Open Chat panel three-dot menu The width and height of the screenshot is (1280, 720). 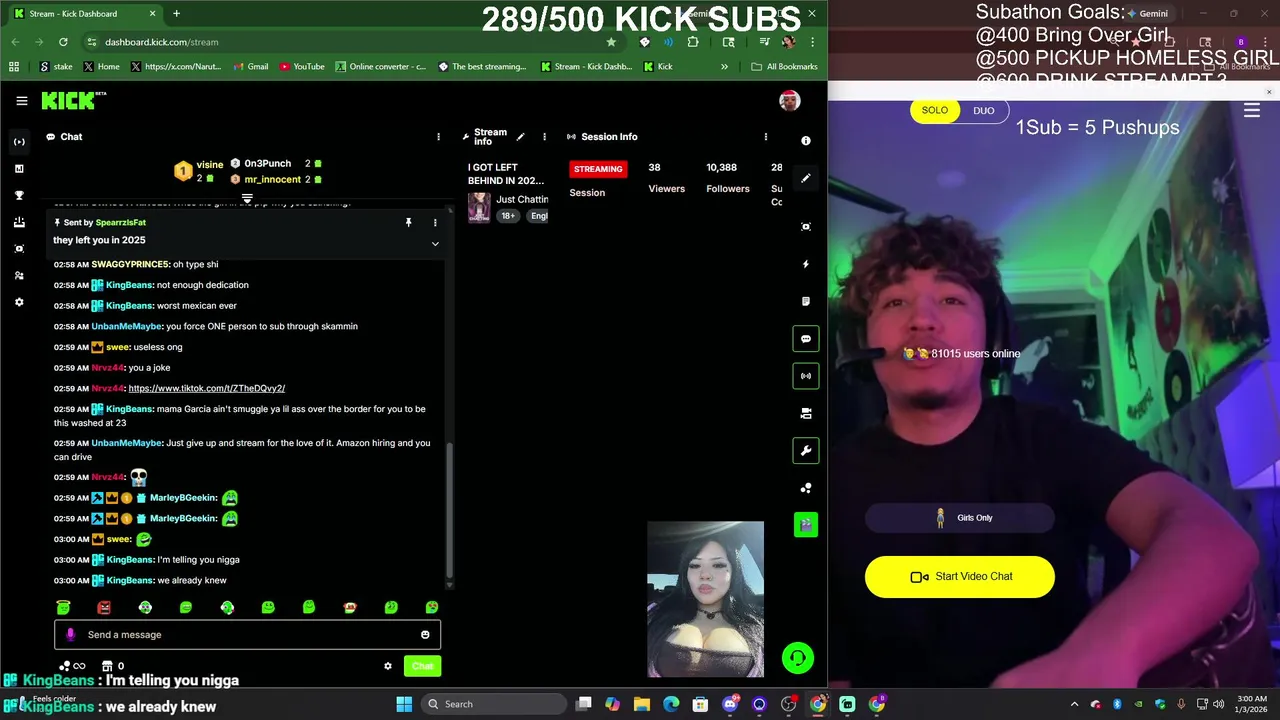coord(438,137)
